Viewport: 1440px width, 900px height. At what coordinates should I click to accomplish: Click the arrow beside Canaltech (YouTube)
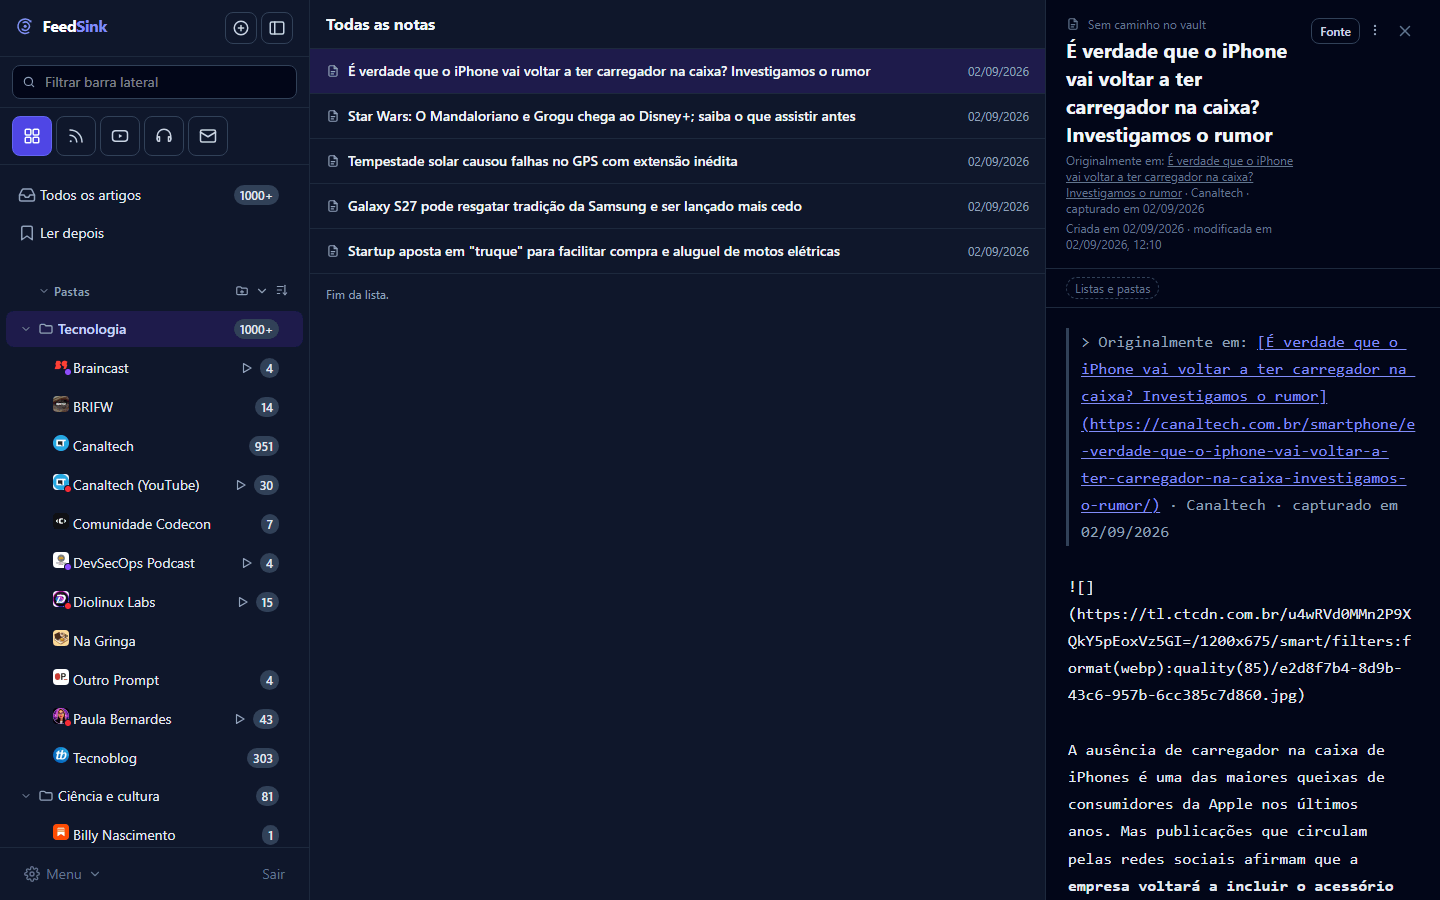pos(241,485)
